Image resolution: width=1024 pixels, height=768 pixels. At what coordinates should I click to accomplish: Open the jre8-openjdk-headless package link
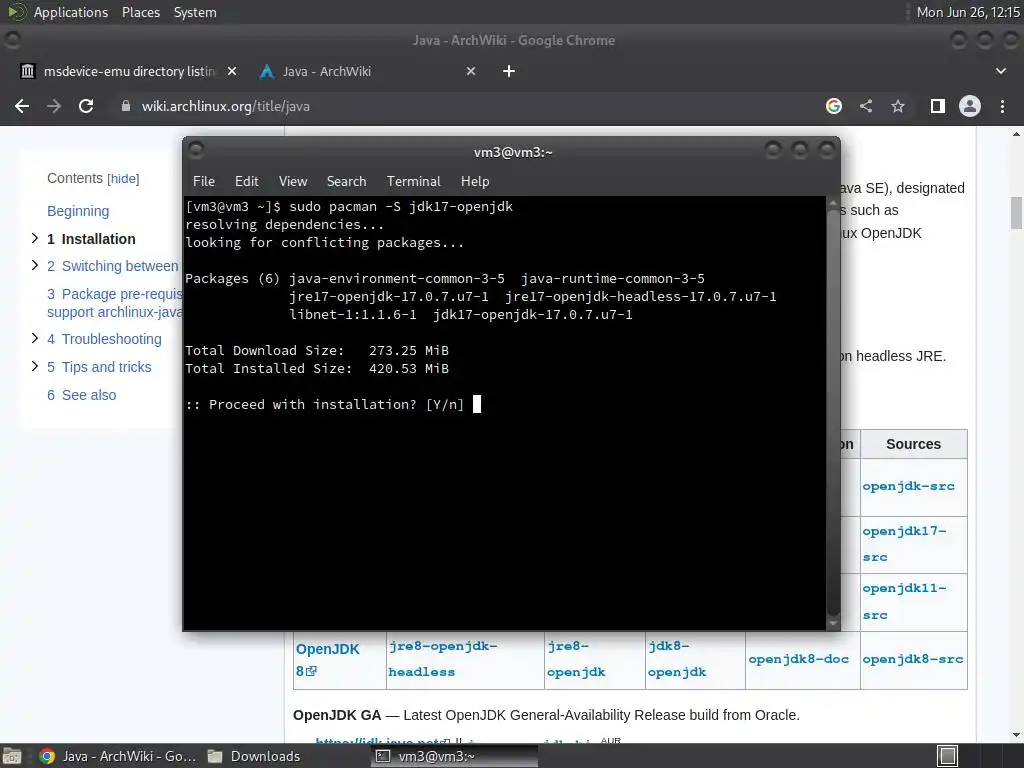coord(443,659)
